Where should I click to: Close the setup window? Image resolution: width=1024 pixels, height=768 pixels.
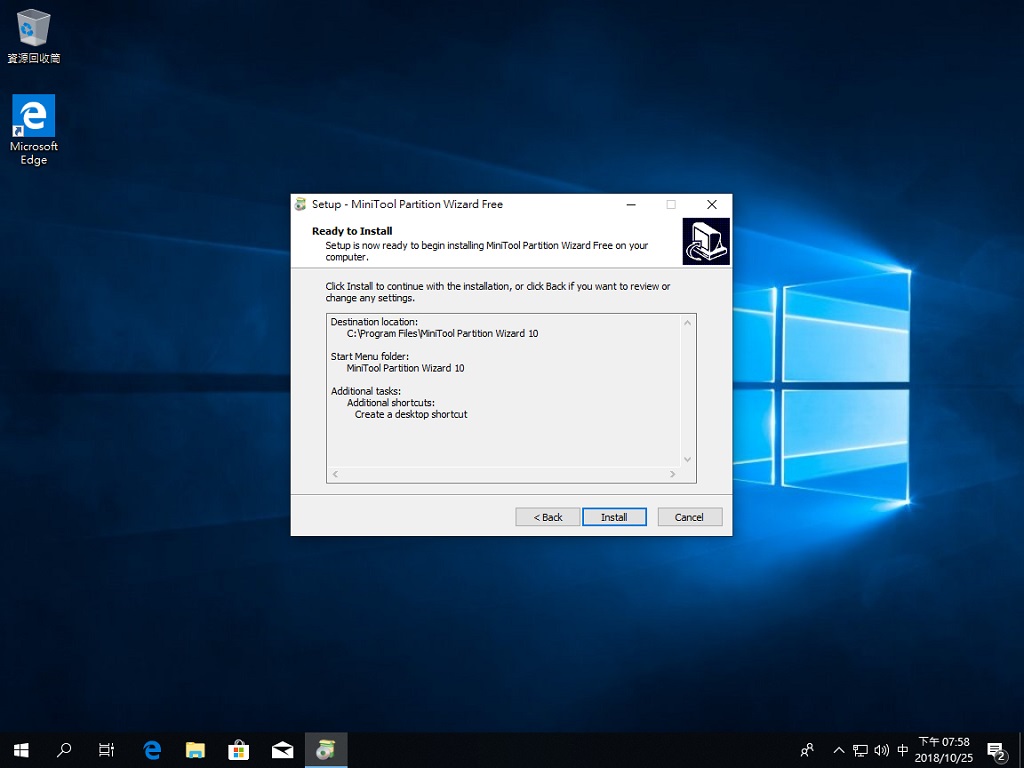tap(712, 204)
